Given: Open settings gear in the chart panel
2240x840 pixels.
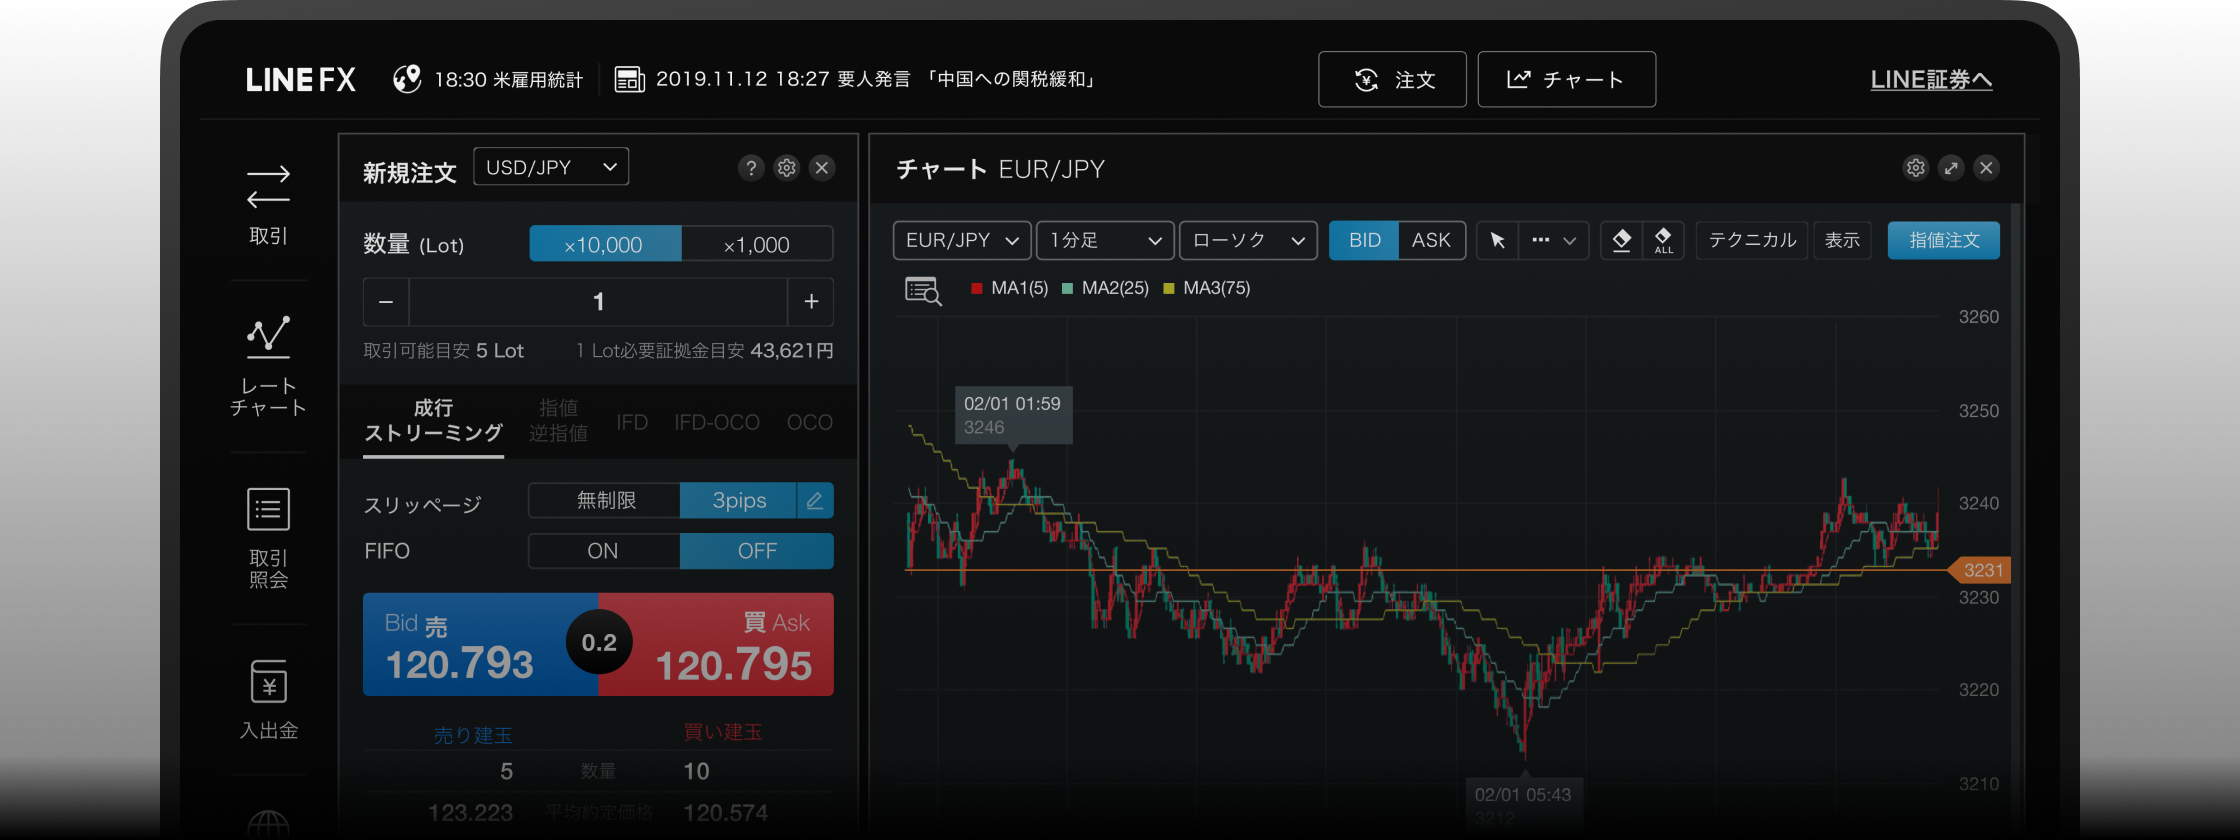Looking at the screenshot, I should [x=1915, y=168].
